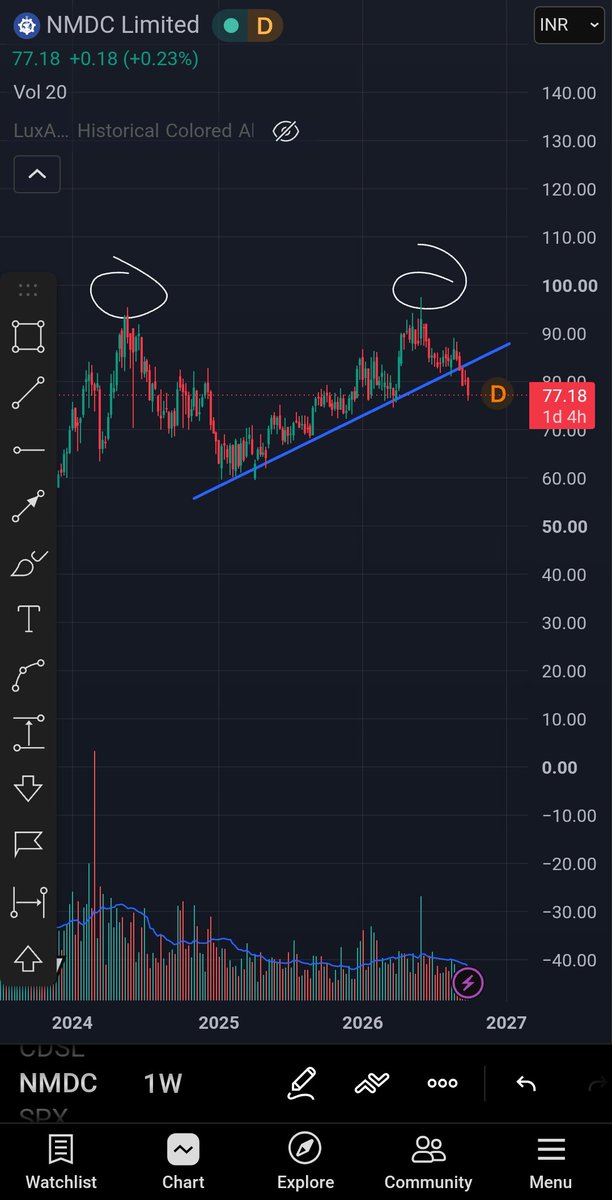Image resolution: width=612 pixels, height=1200 pixels.
Task: Click the NMDC Limited title
Action: 123,25
